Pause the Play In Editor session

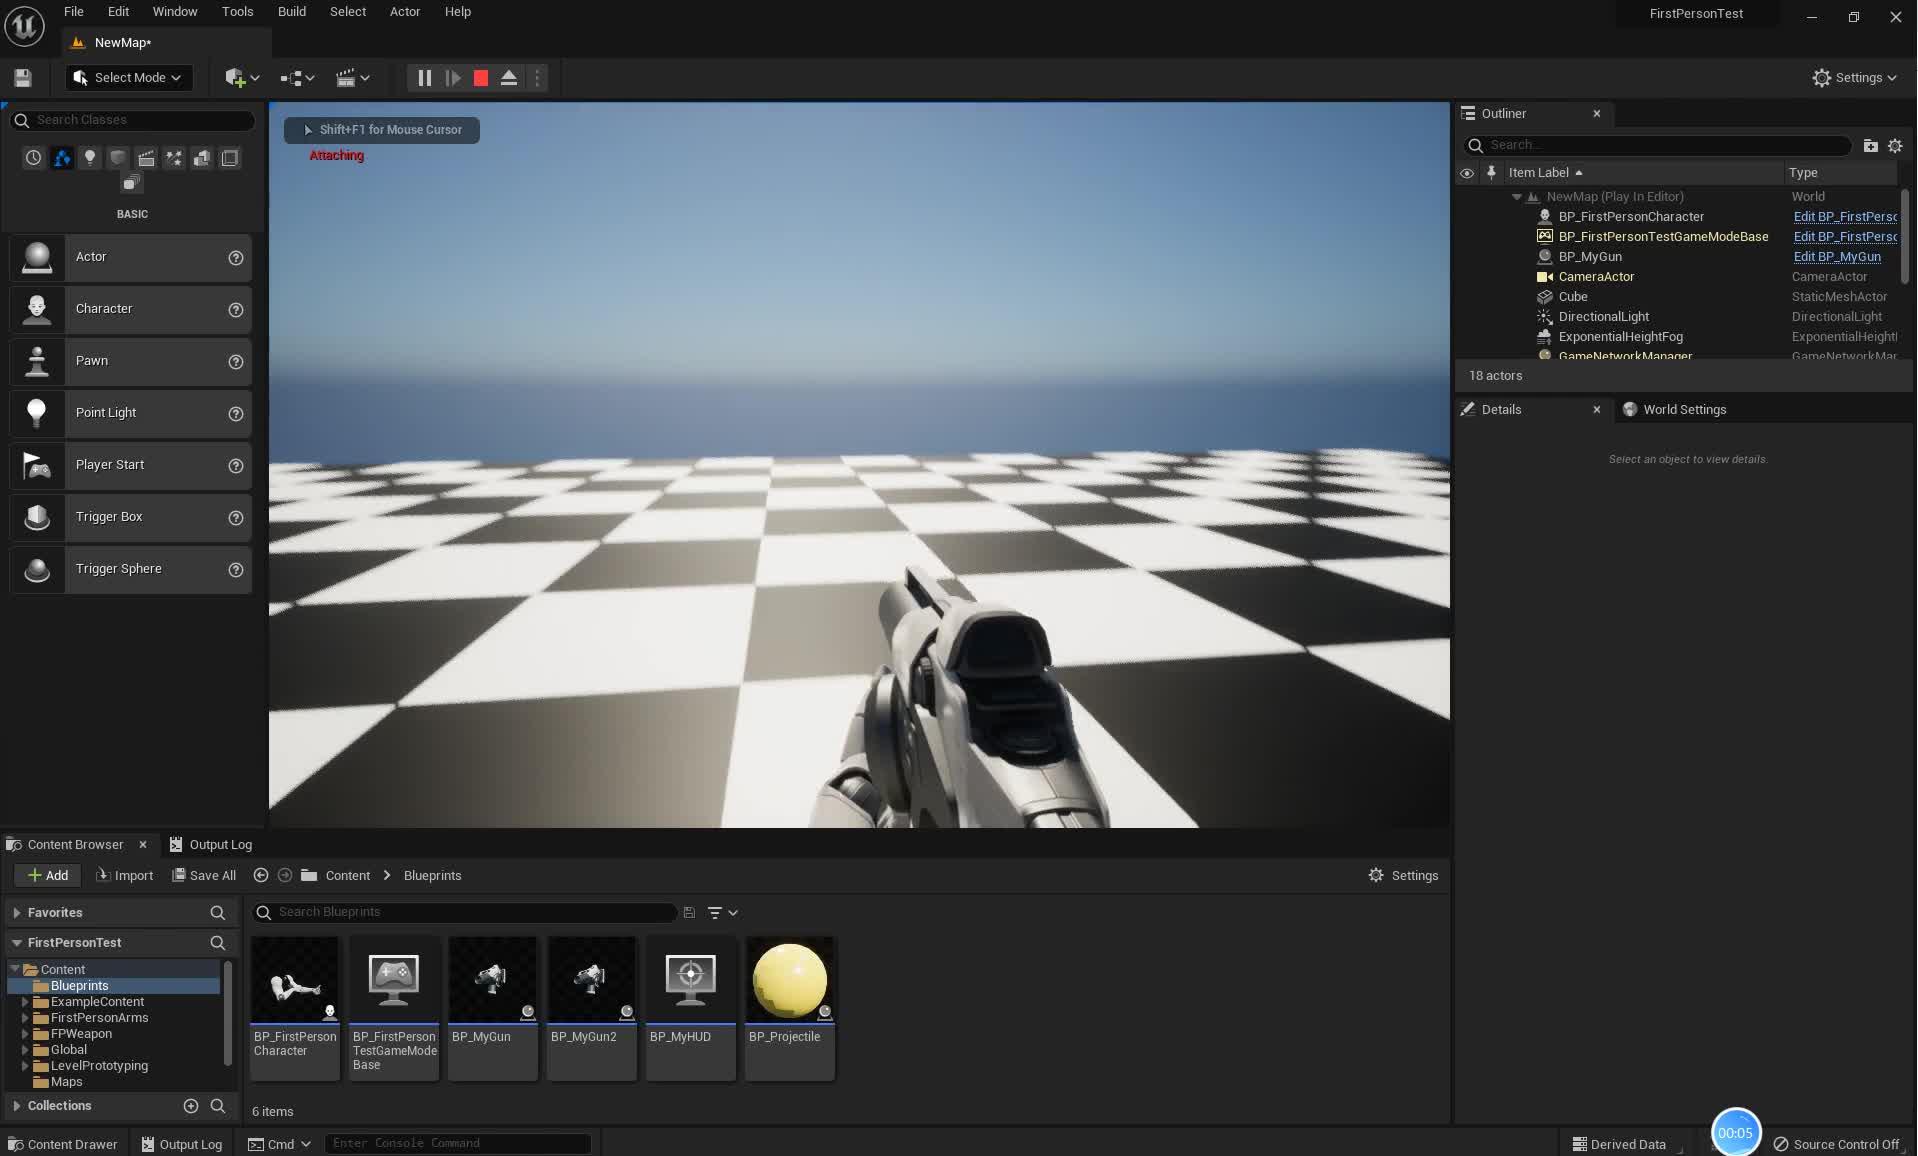423,77
